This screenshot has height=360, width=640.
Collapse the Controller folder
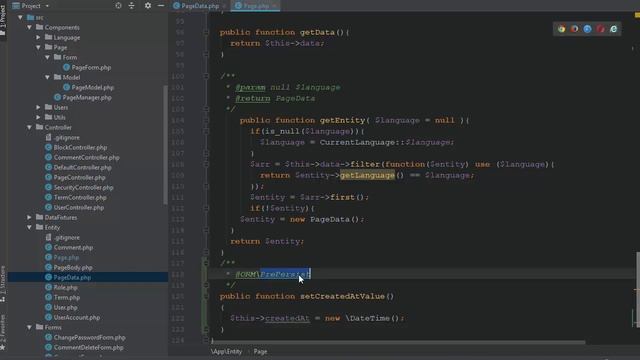(x=29, y=127)
